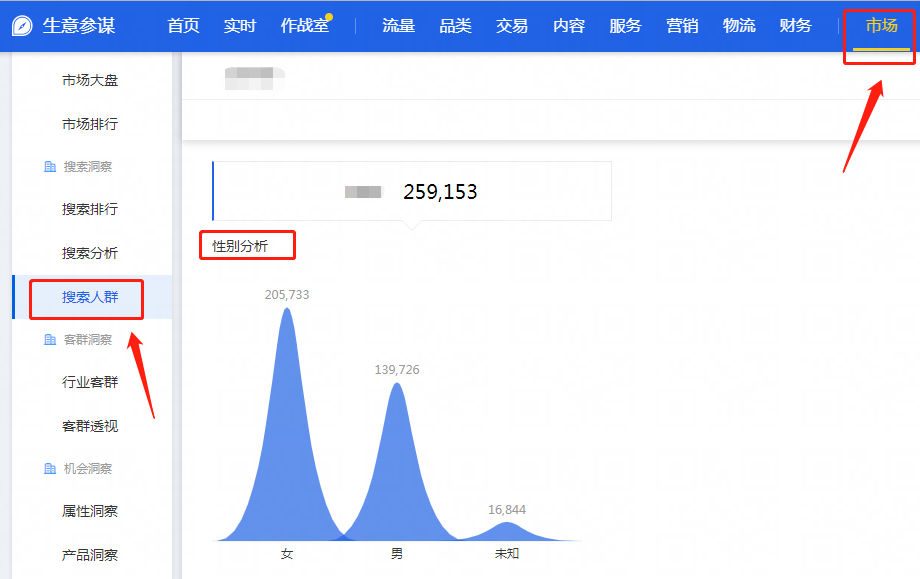This screenshot has width=920, height=579.
Task: Select 市场大盘 in the sidebar
Action: [x=90, y=80]
